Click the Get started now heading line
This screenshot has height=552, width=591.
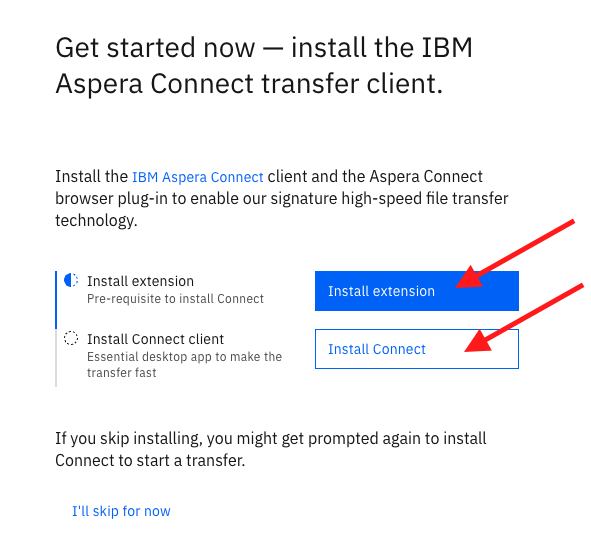coord(264,47)
